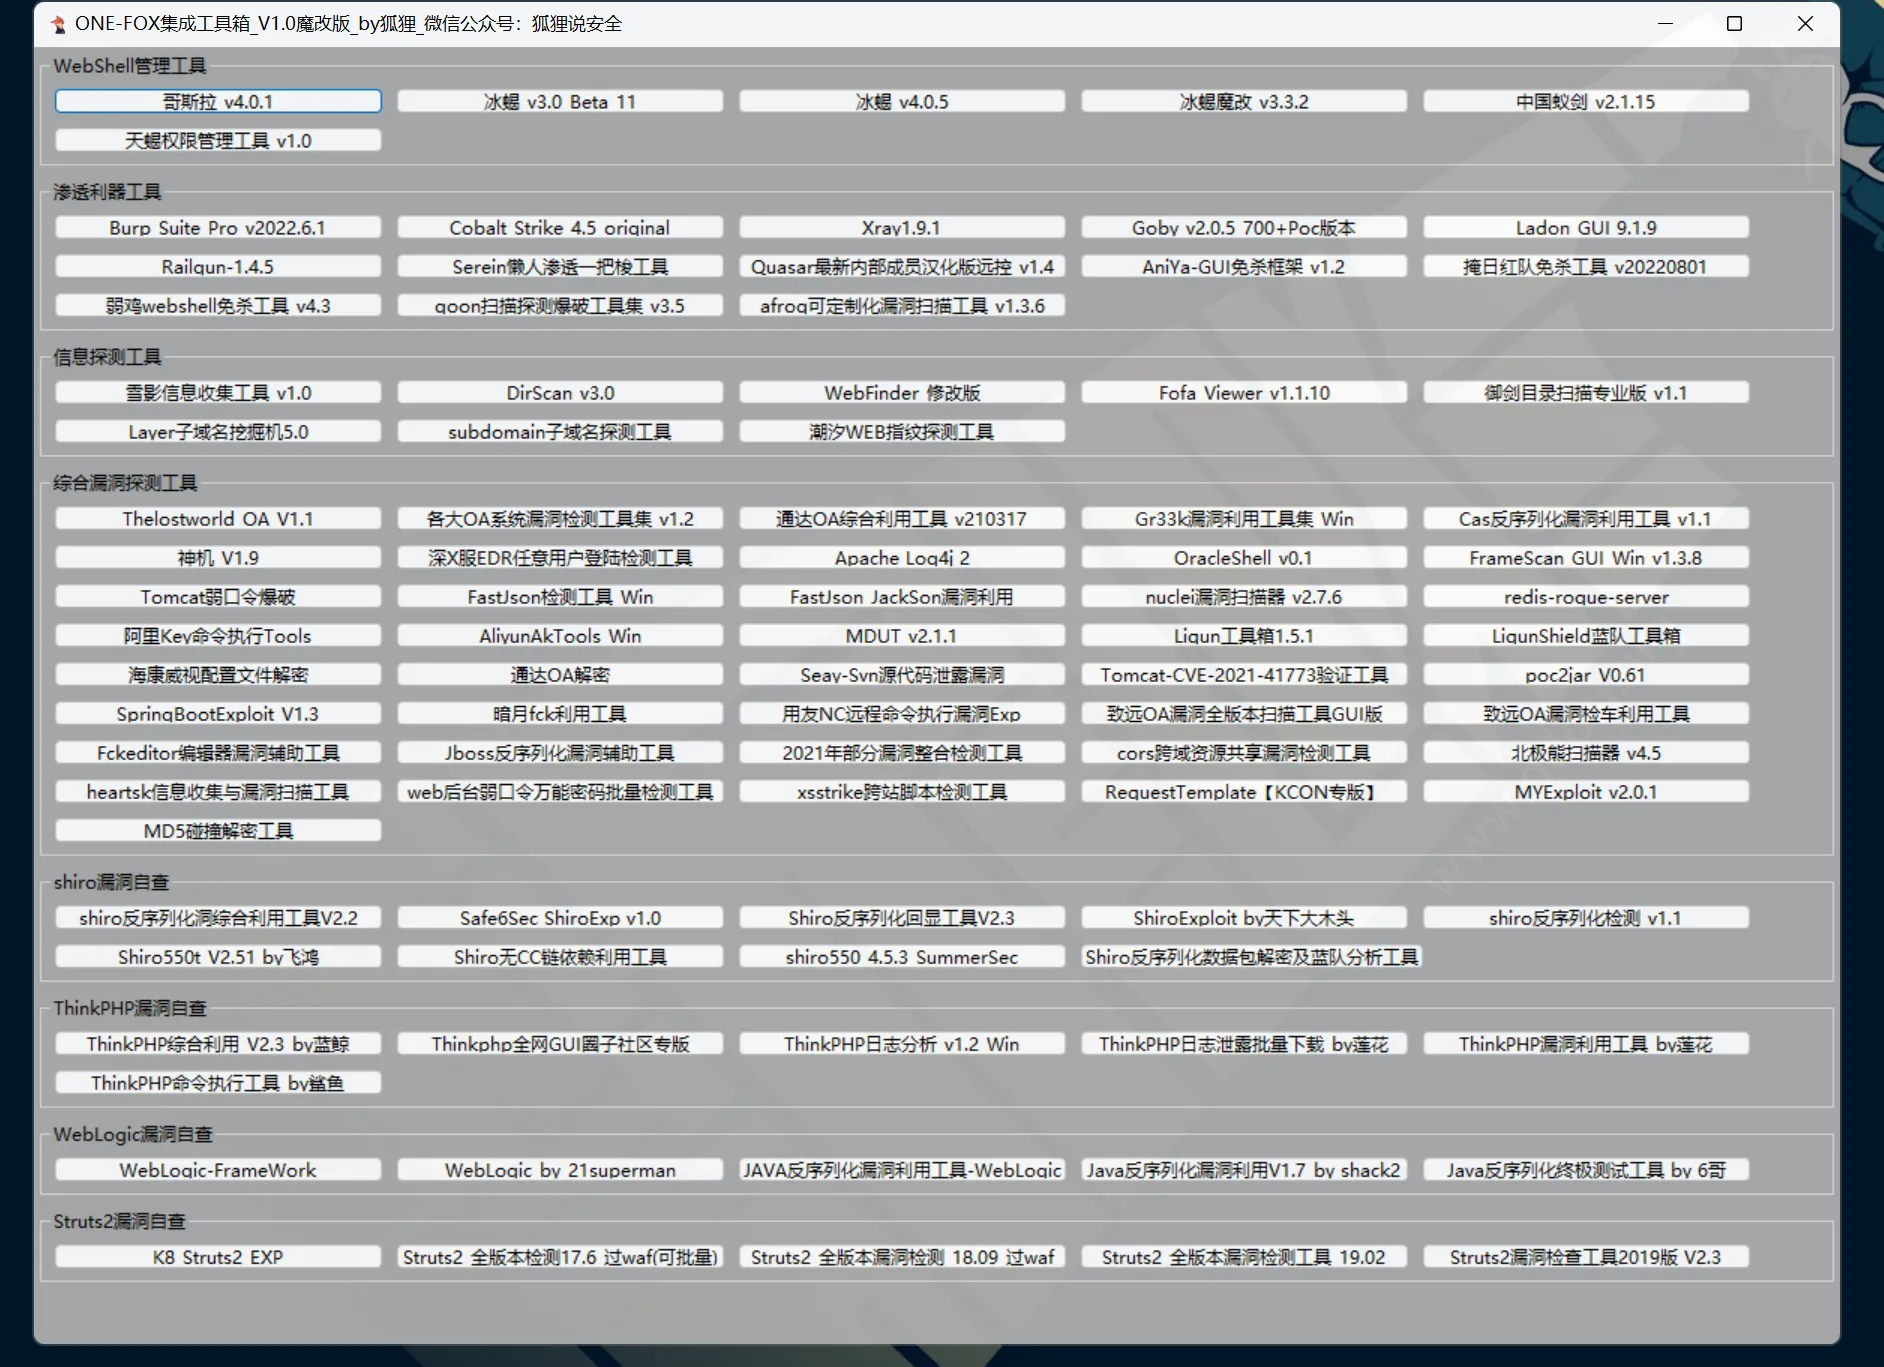Screen dimensions: 1884x1367
Task: Launch AliyunAkTools Win
Action: (560, 636)
